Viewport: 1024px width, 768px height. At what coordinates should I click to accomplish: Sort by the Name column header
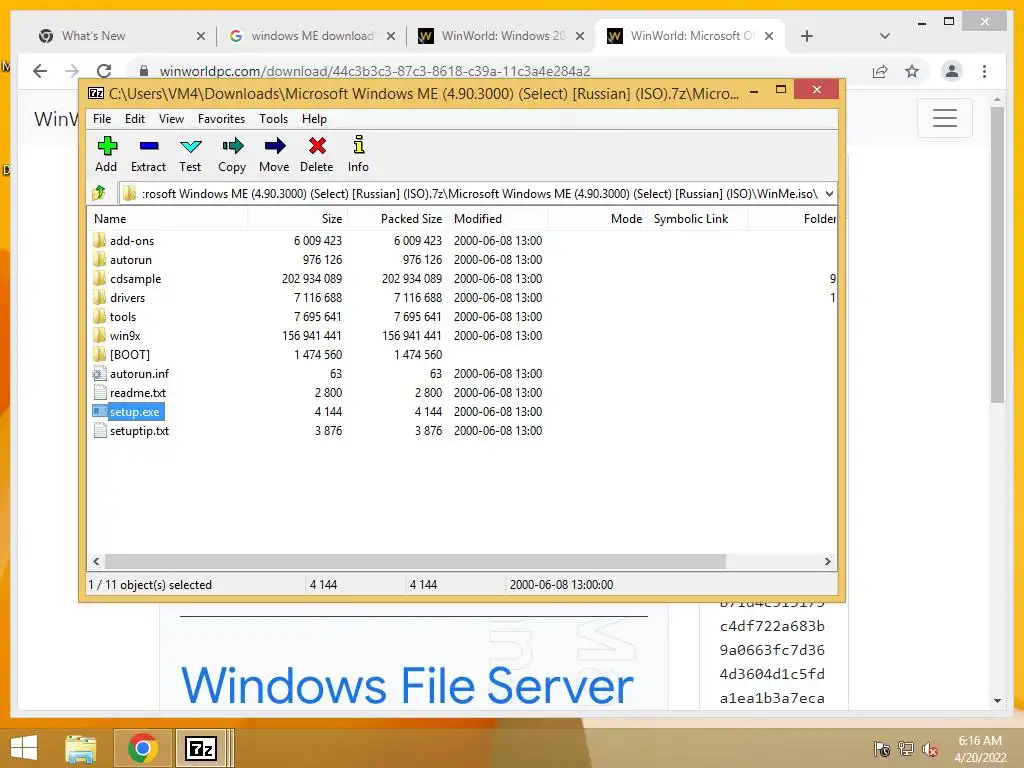coord(167,219)
